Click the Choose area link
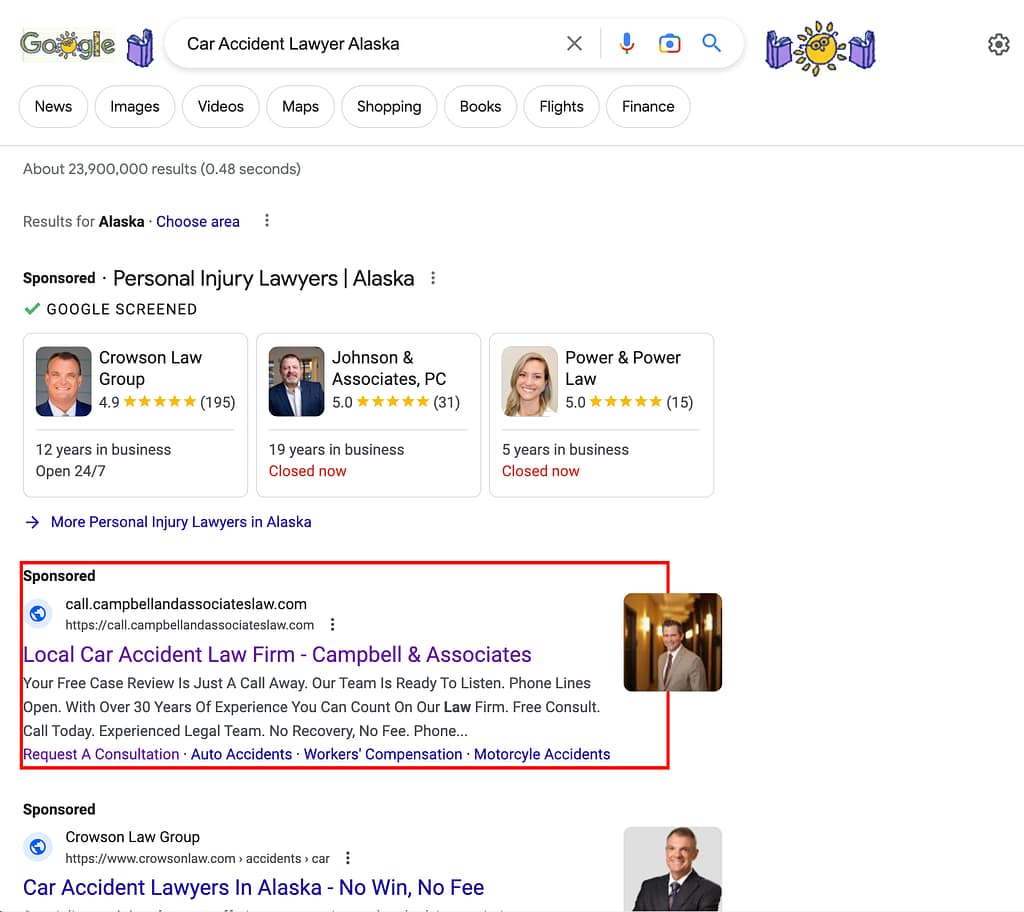Image resolution: width=1024 pixels, height=912 pixels. pyautogui.click(x=198, y=221)
